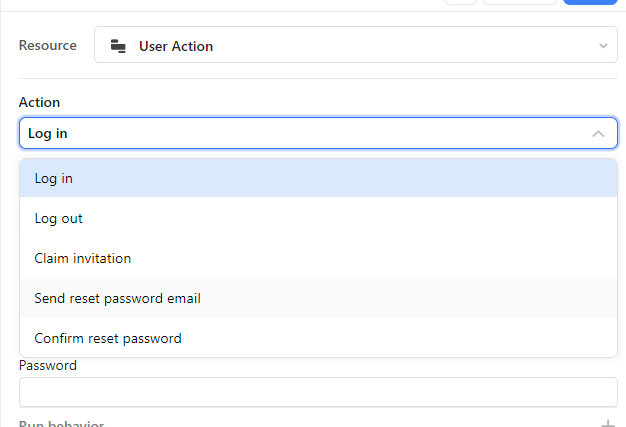The image size is (626, 427).
Task: Click the small outlined button at top
Action: tap(460, 2)
